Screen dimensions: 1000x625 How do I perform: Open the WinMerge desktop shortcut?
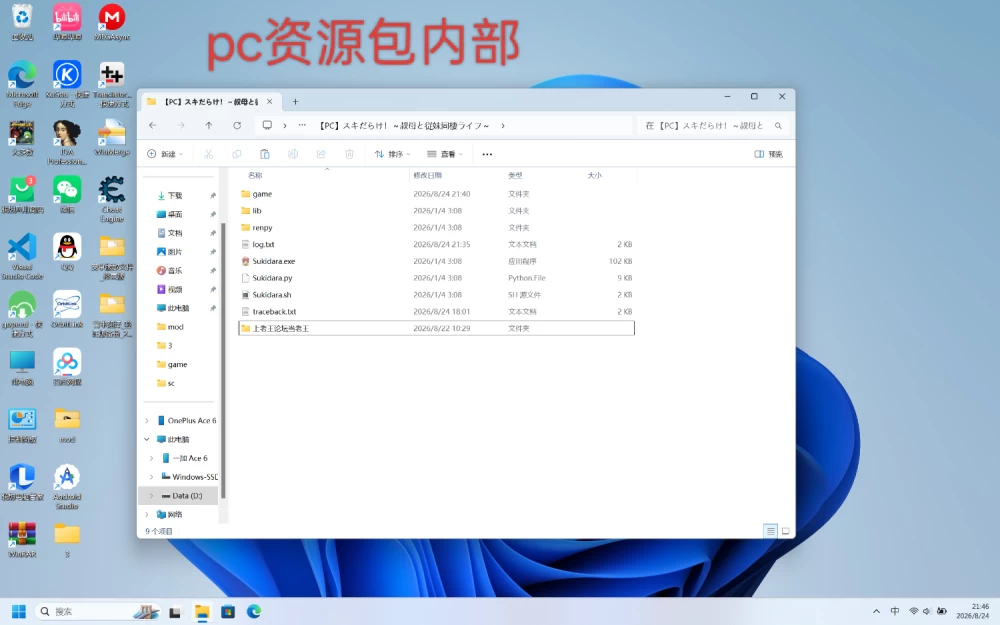(x=112, y=137)
